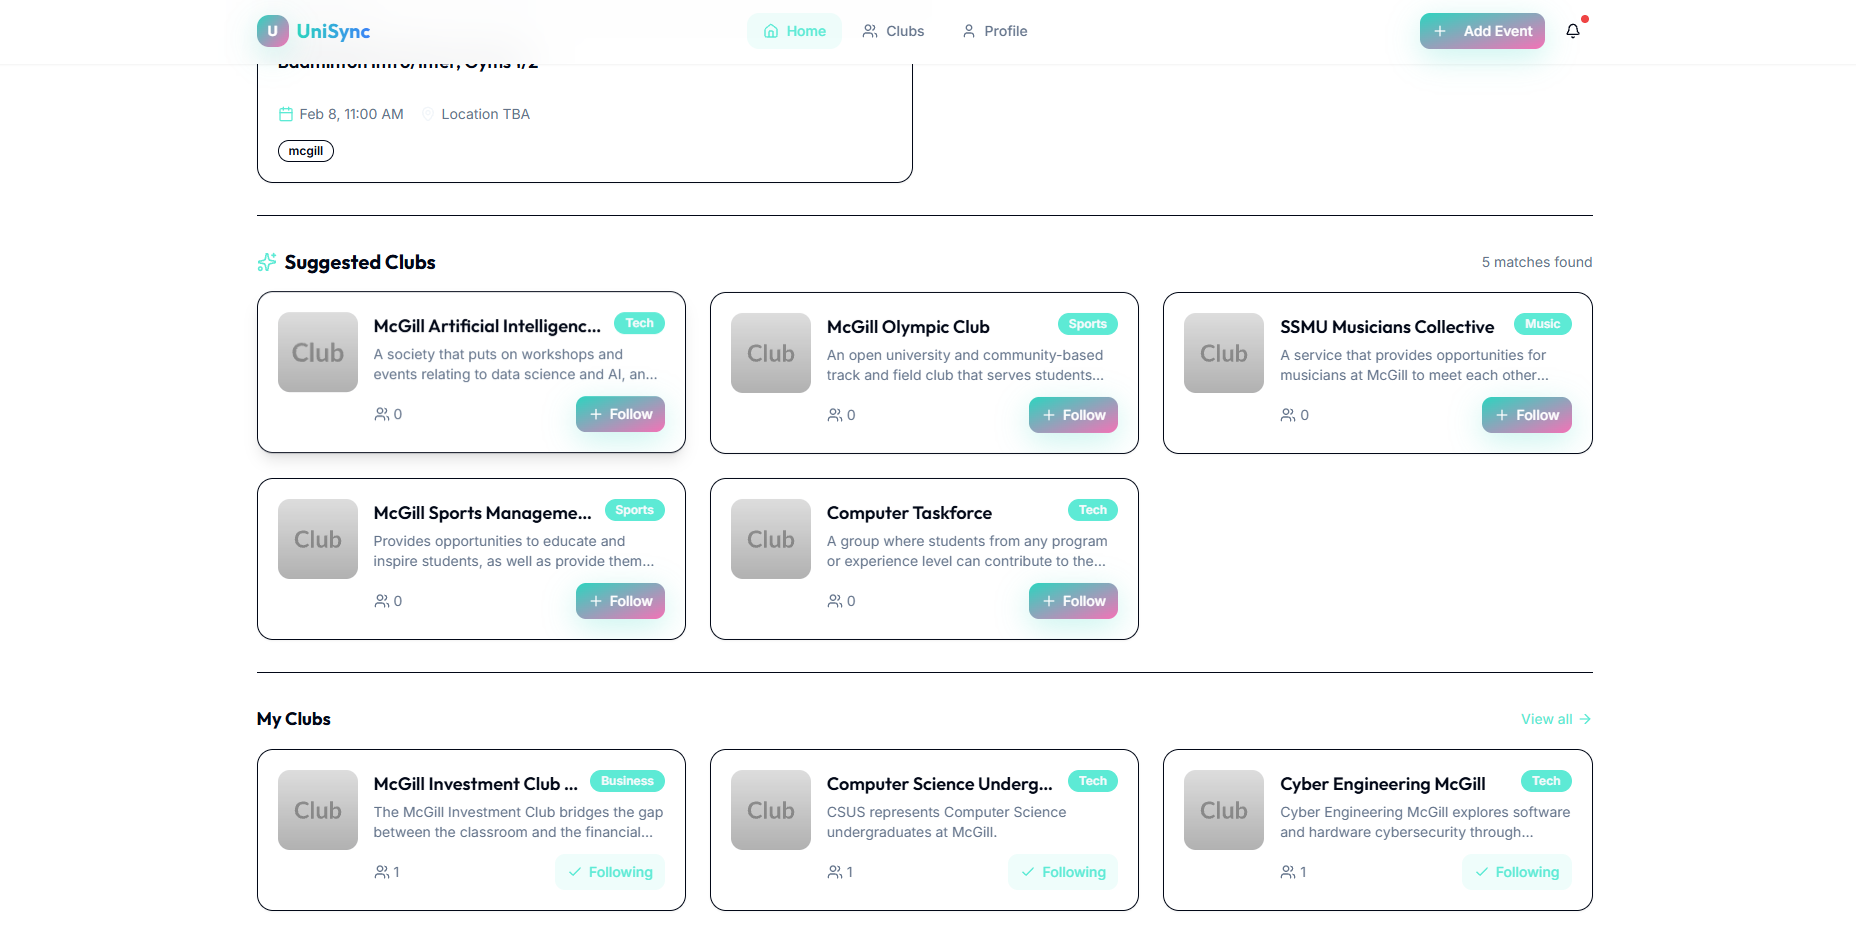Open the notifications bell
This screenshot has width=1856, height=933.
coord(1573,31)
